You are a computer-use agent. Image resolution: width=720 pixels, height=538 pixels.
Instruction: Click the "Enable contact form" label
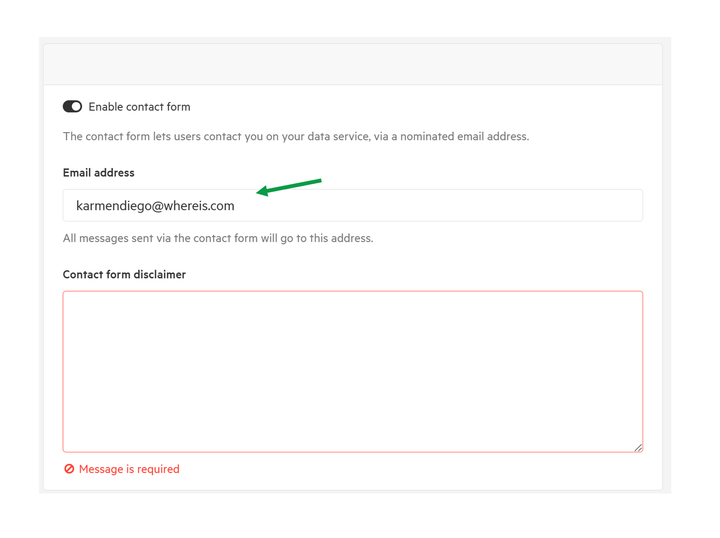[139, 107]
